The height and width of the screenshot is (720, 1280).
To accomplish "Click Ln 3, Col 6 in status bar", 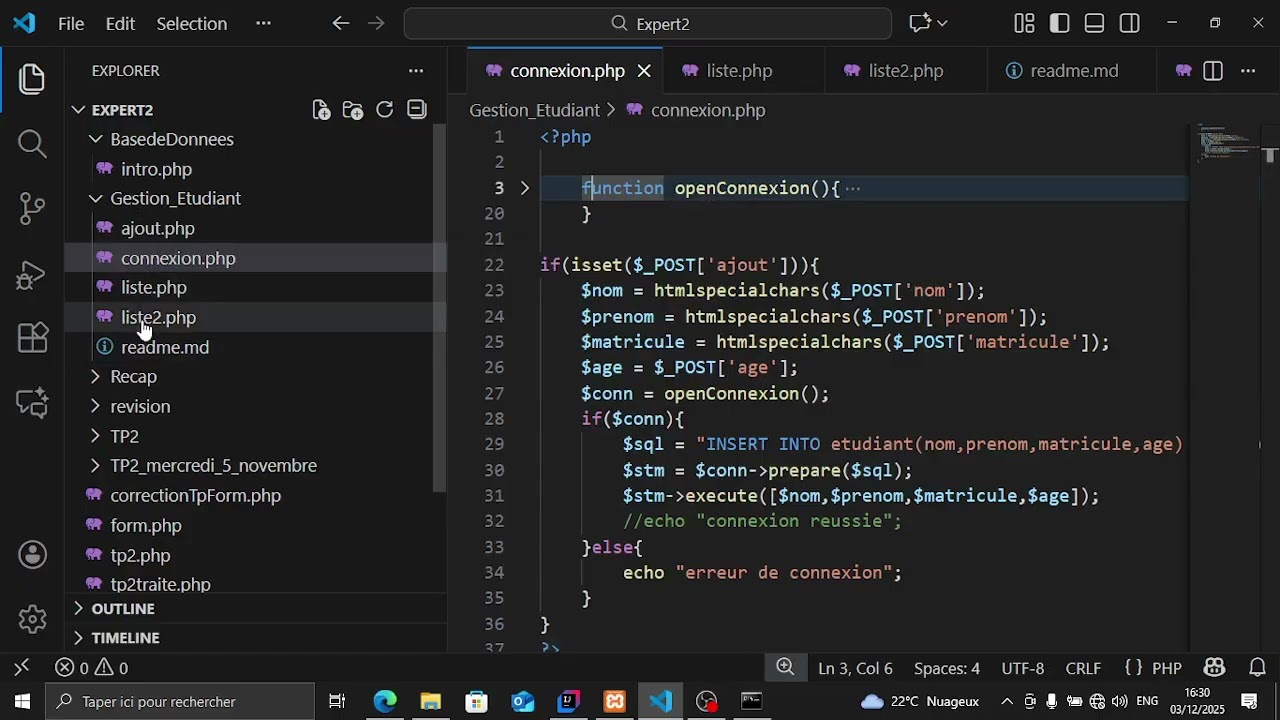I will [x=855, y=668].
